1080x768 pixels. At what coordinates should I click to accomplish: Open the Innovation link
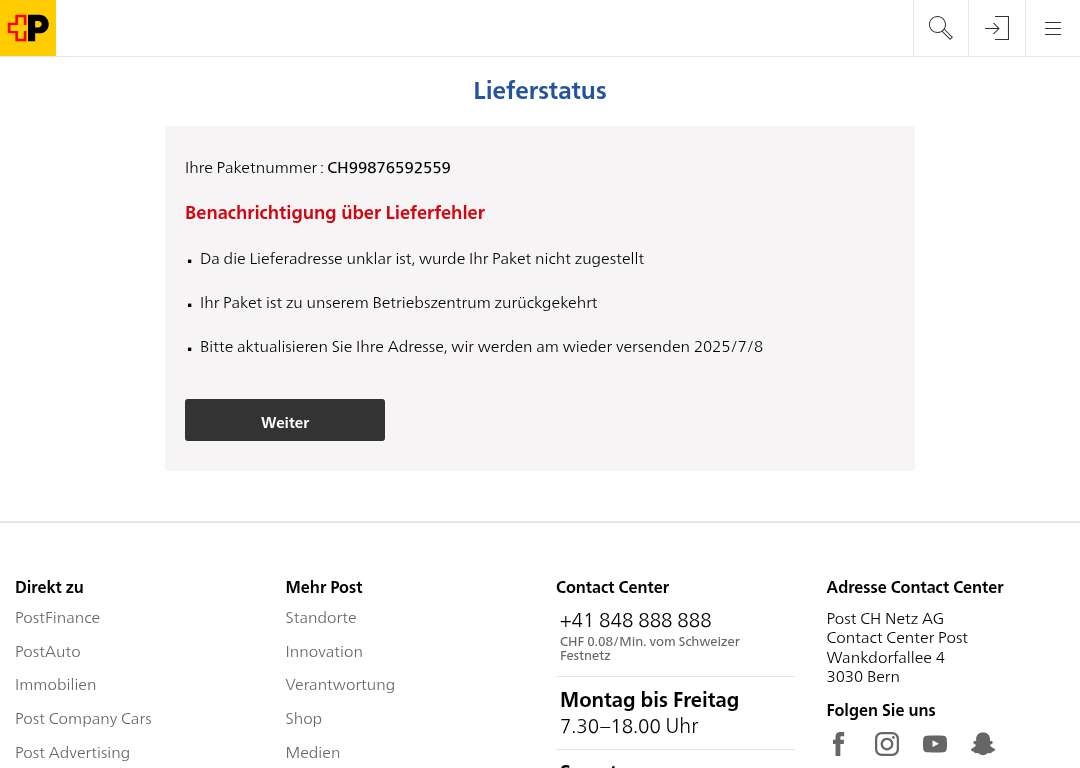(x=324, y=652)
